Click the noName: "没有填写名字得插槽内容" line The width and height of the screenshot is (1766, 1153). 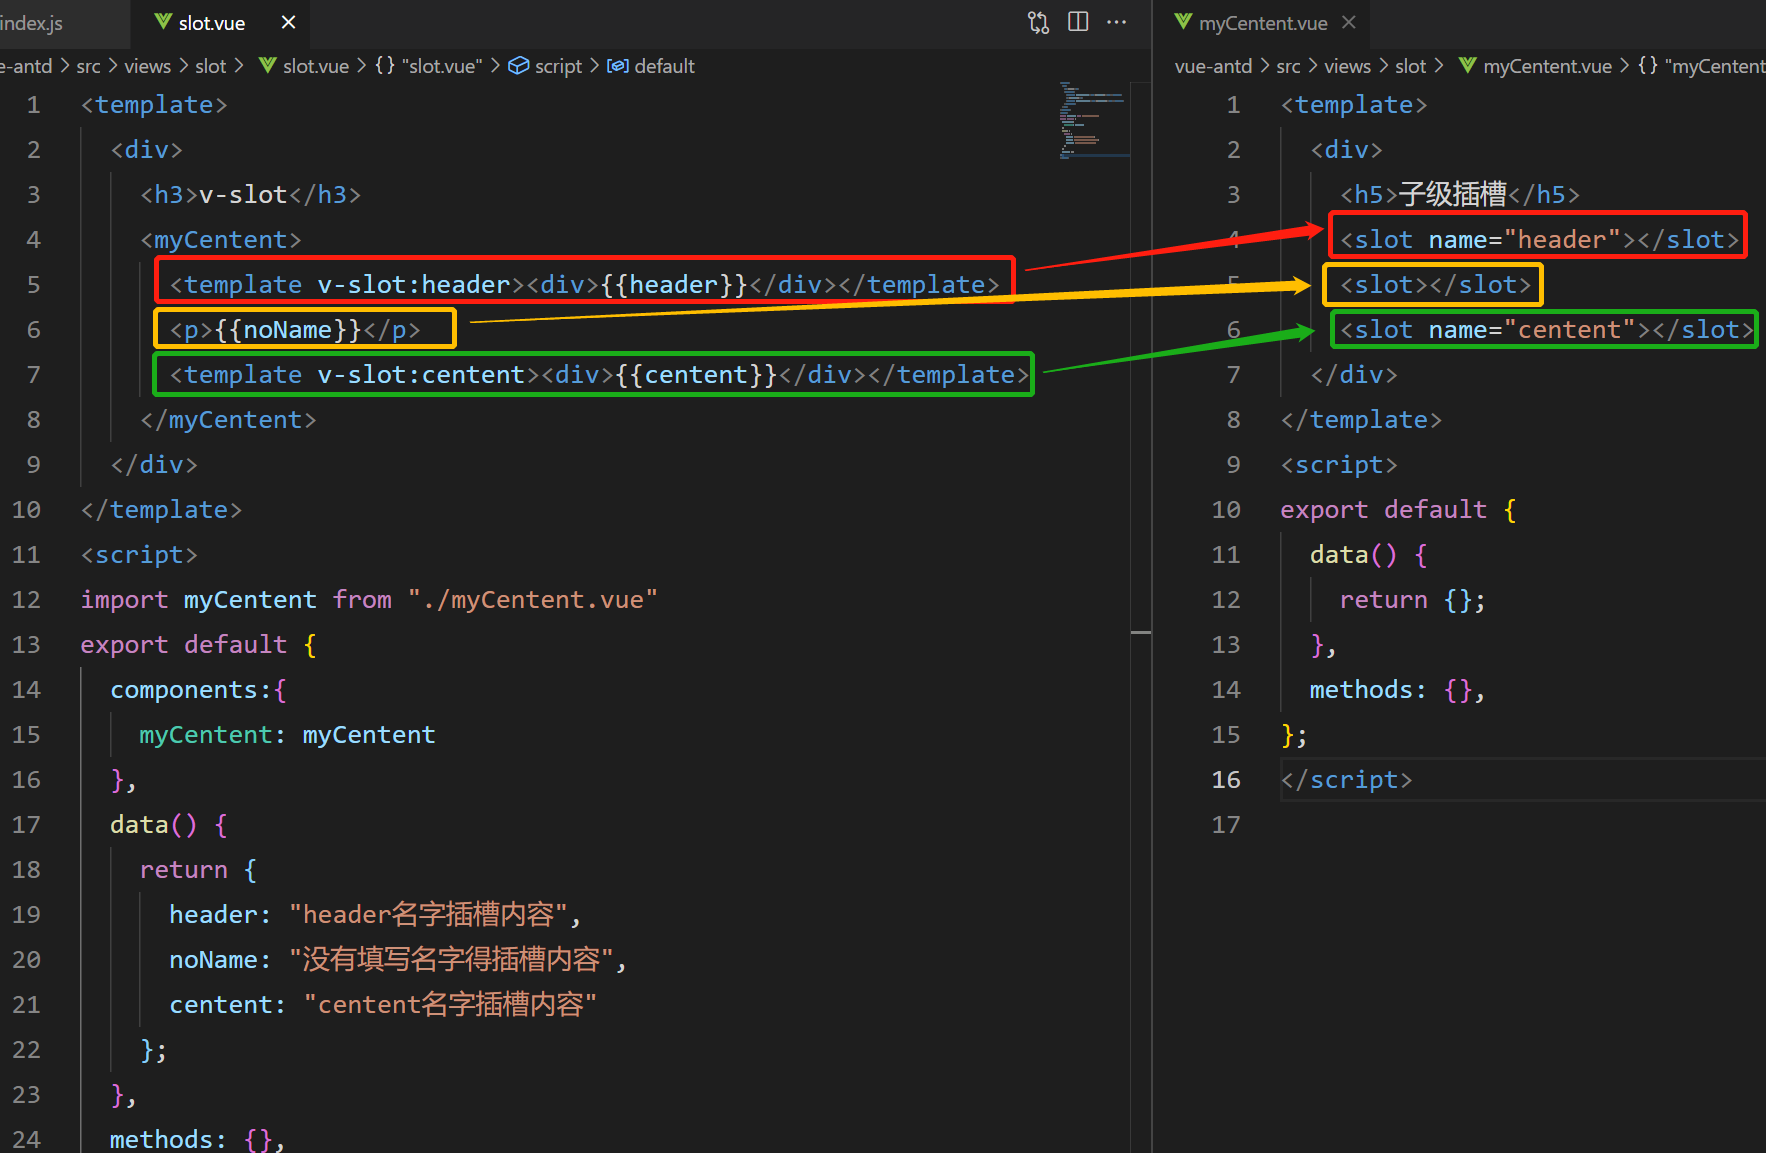pyautogui.click(x=398, y=960)
